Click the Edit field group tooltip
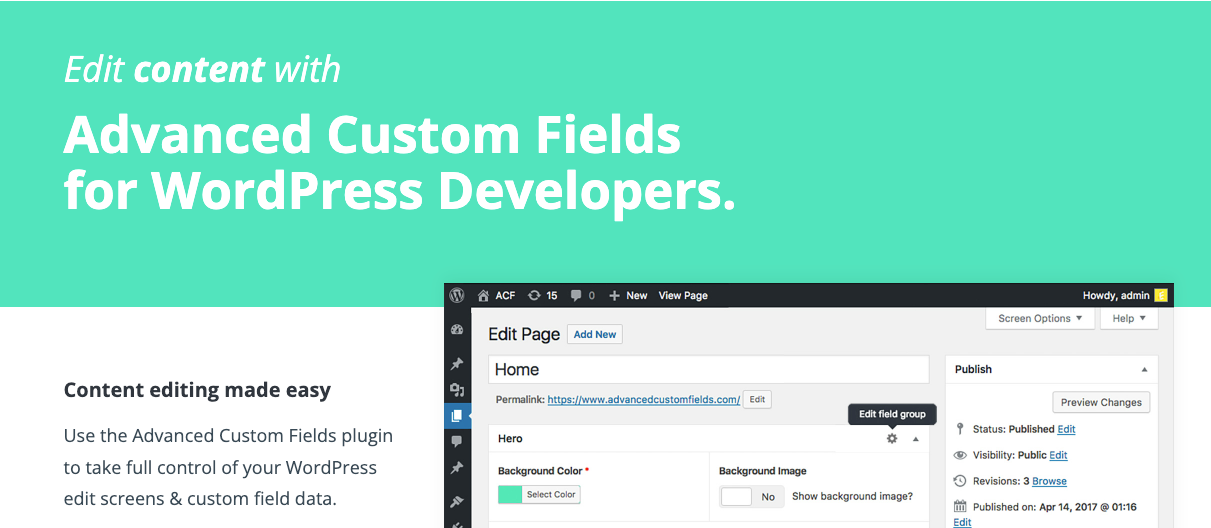This screenshot has width=1211, height=528. [892, 414]
